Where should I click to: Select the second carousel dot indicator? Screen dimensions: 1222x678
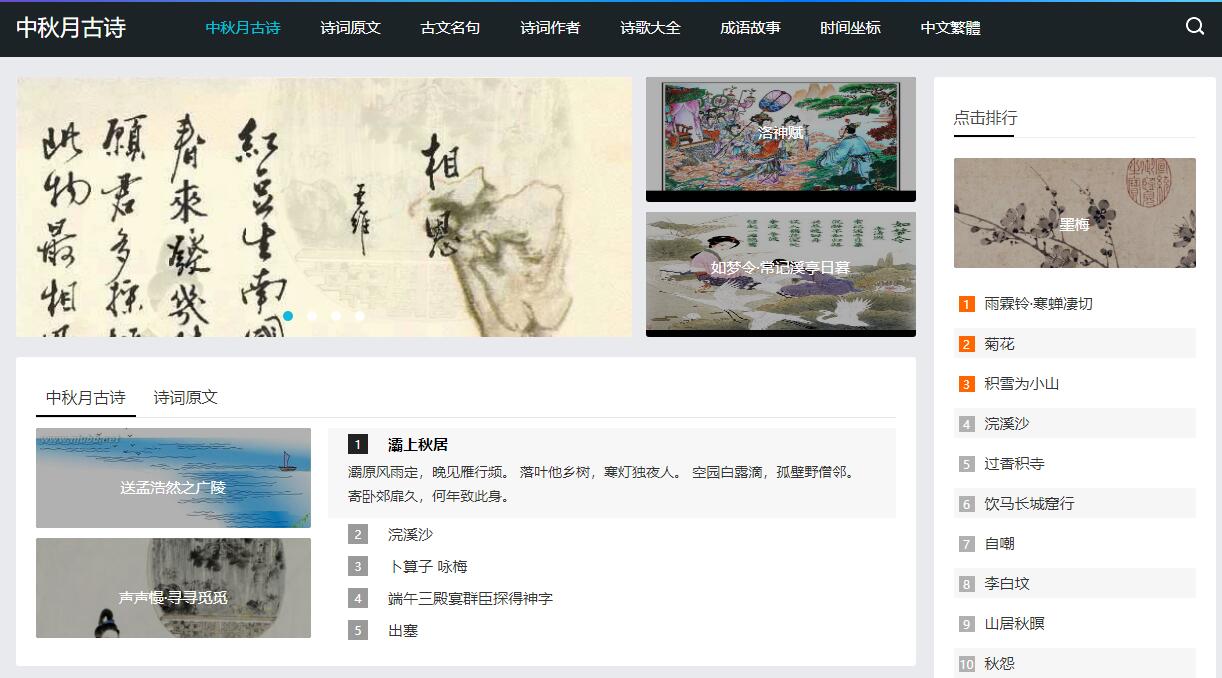click(x=312, y=316)
